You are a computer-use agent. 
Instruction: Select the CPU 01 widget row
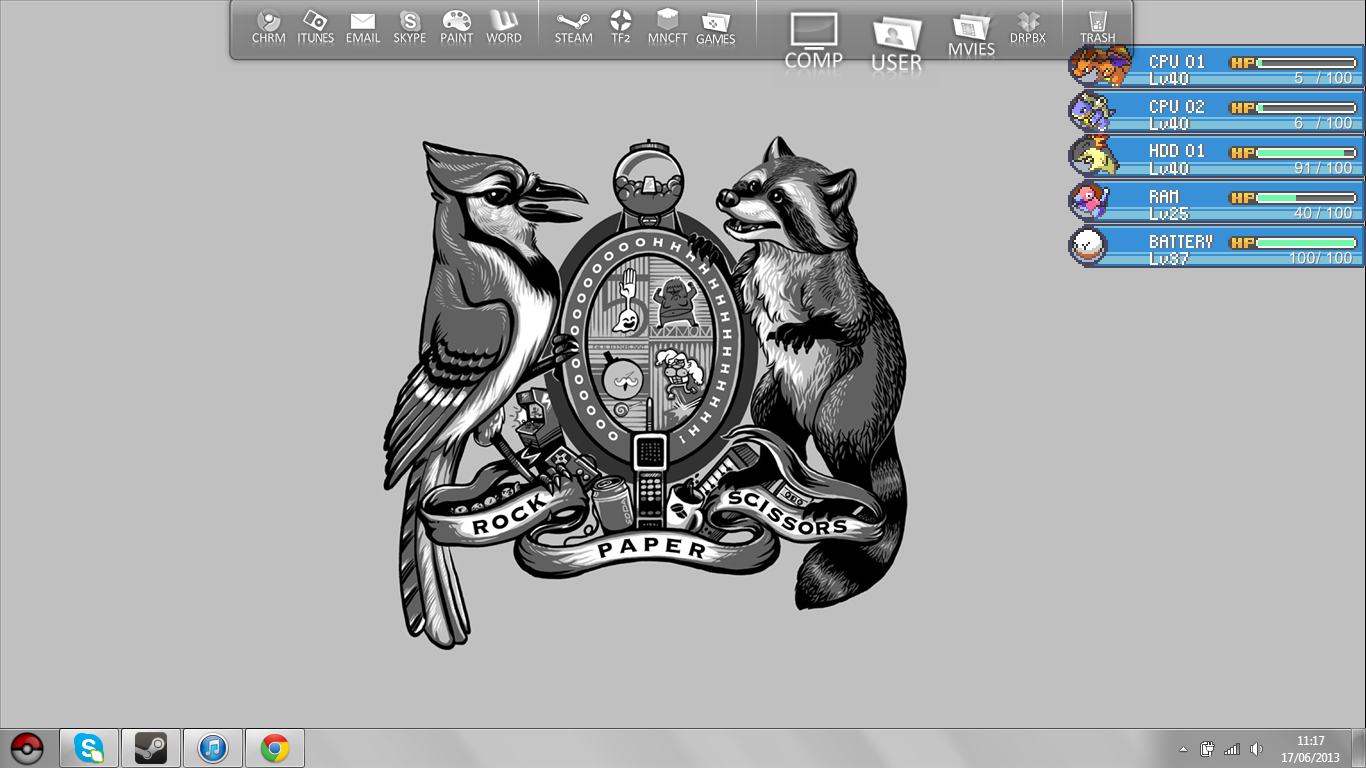pyautogui.click(x=1216, y=65)
